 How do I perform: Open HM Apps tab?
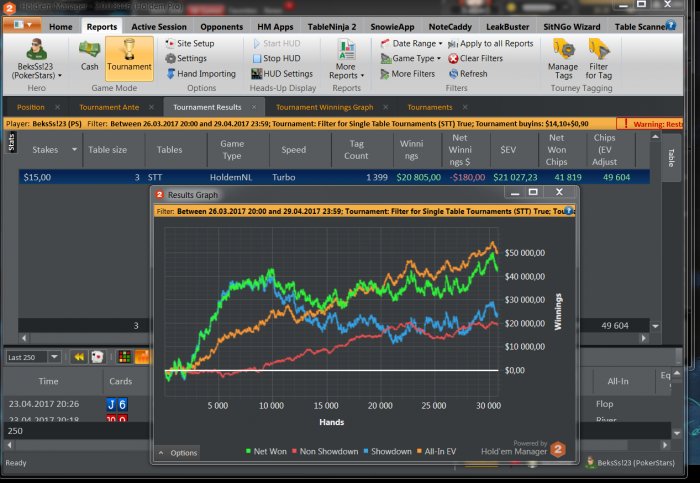click(275, 27)
